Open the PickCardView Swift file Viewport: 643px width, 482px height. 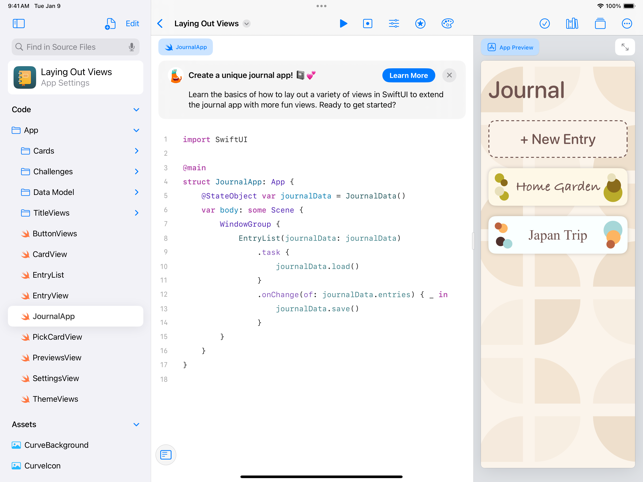[75, 337]
